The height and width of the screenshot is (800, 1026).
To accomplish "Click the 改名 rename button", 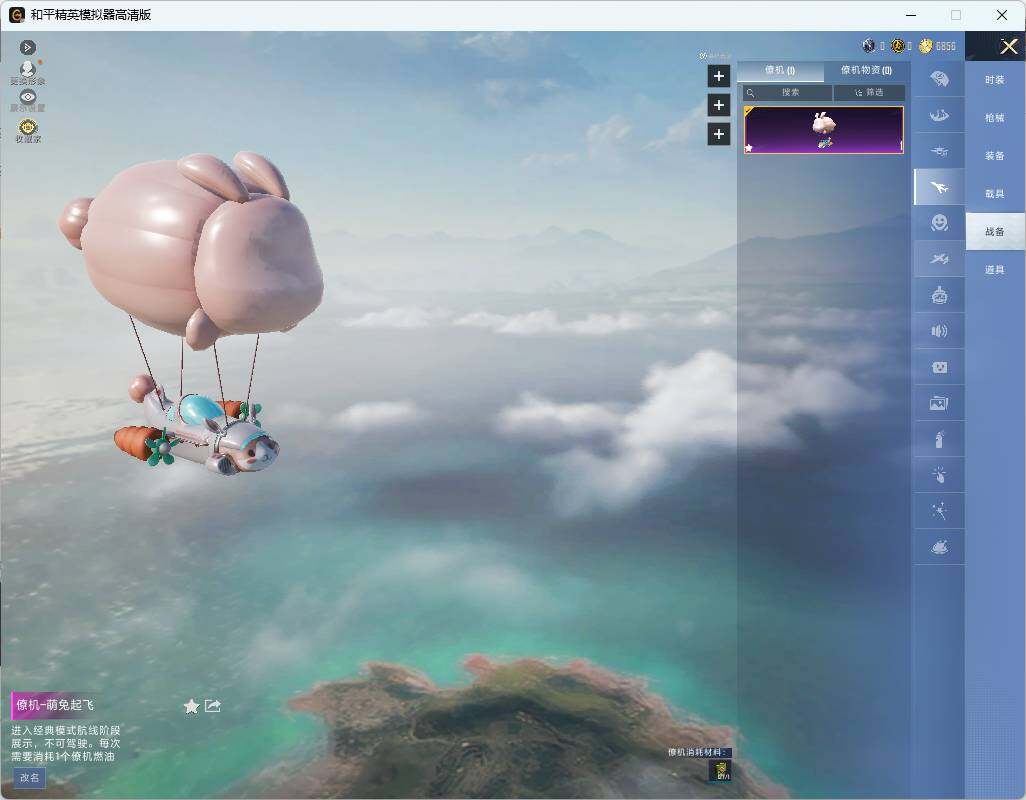I will click(x=29, y=778).
